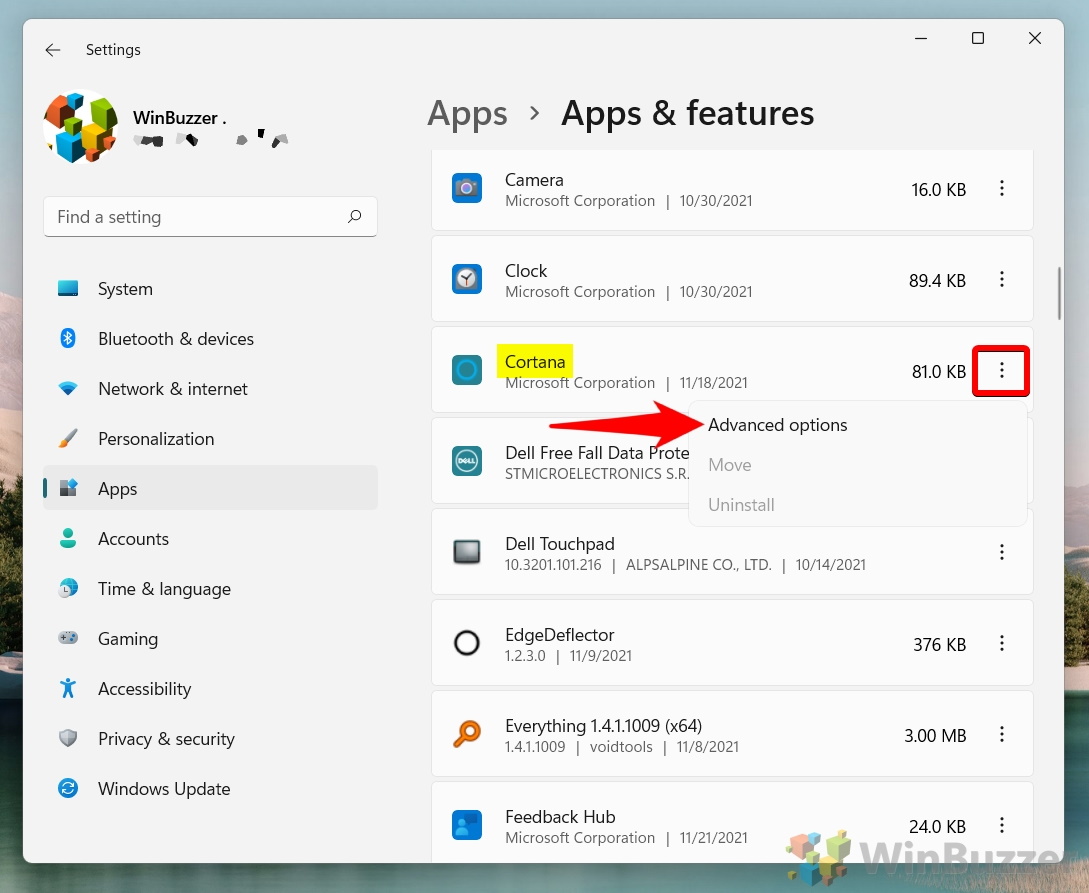The width and height of the screenshot is (1089, 893).
Task: Click the apps list vertical scrollbar
Action: (x=1059, y=290)
